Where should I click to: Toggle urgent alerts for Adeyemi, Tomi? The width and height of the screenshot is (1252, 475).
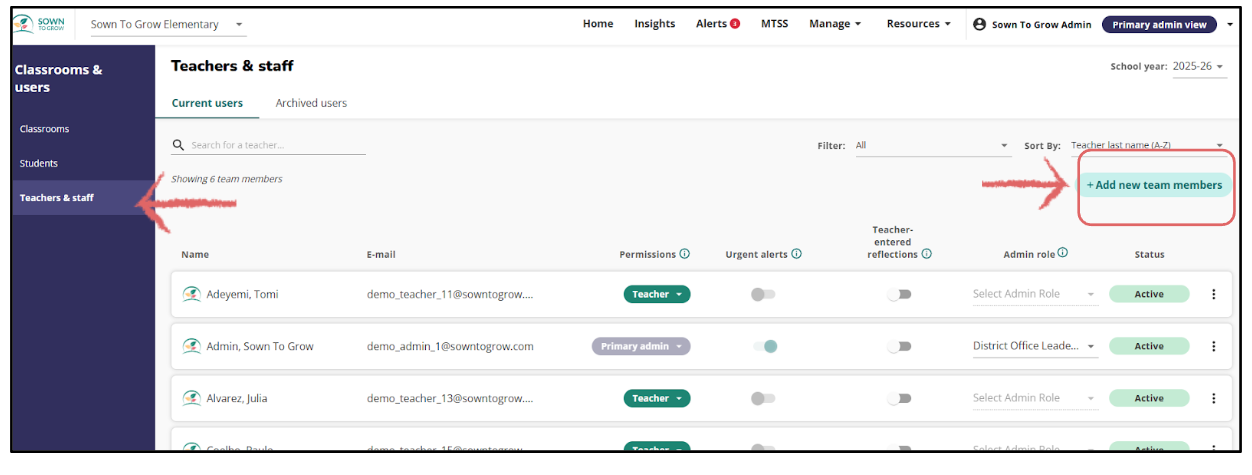pyautogui.click(x=763, y=294)
